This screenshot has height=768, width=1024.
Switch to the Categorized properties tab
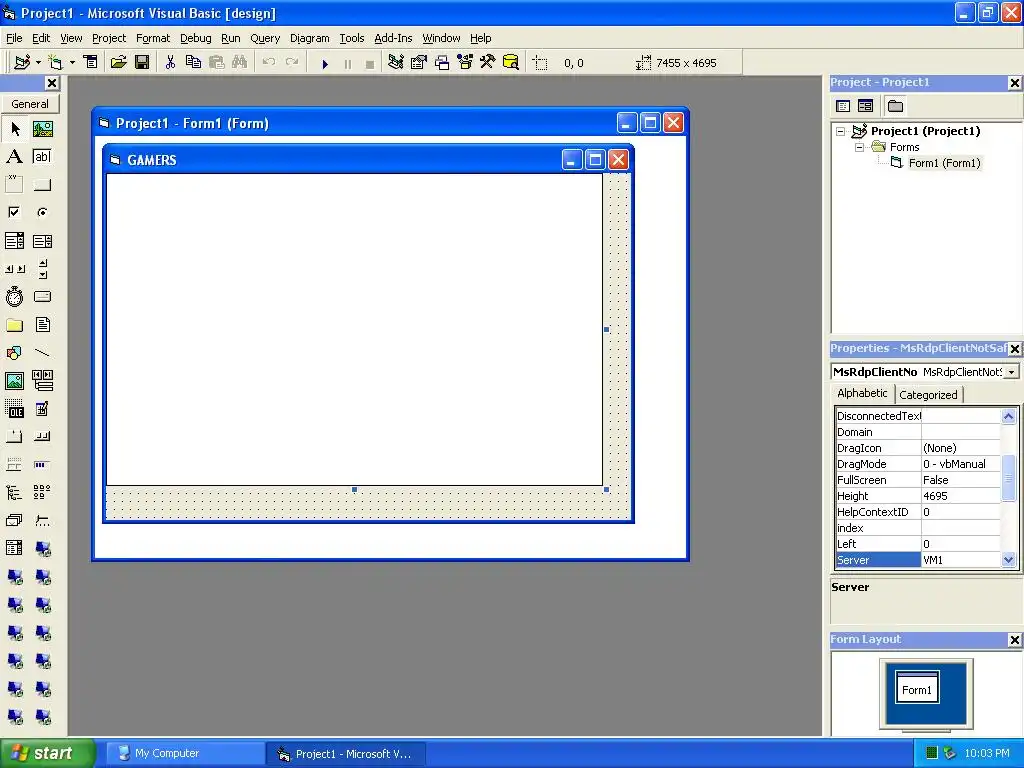(928, 395)
